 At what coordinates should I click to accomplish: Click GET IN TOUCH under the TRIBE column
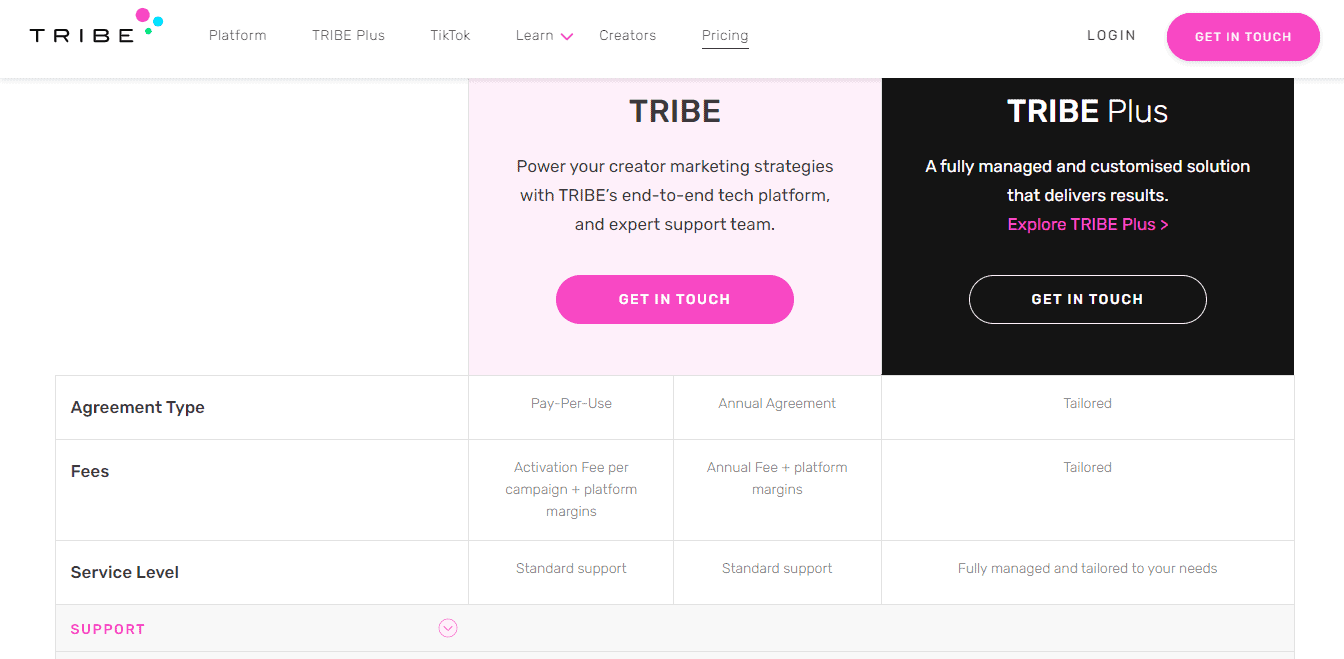(x=674, y=299)
